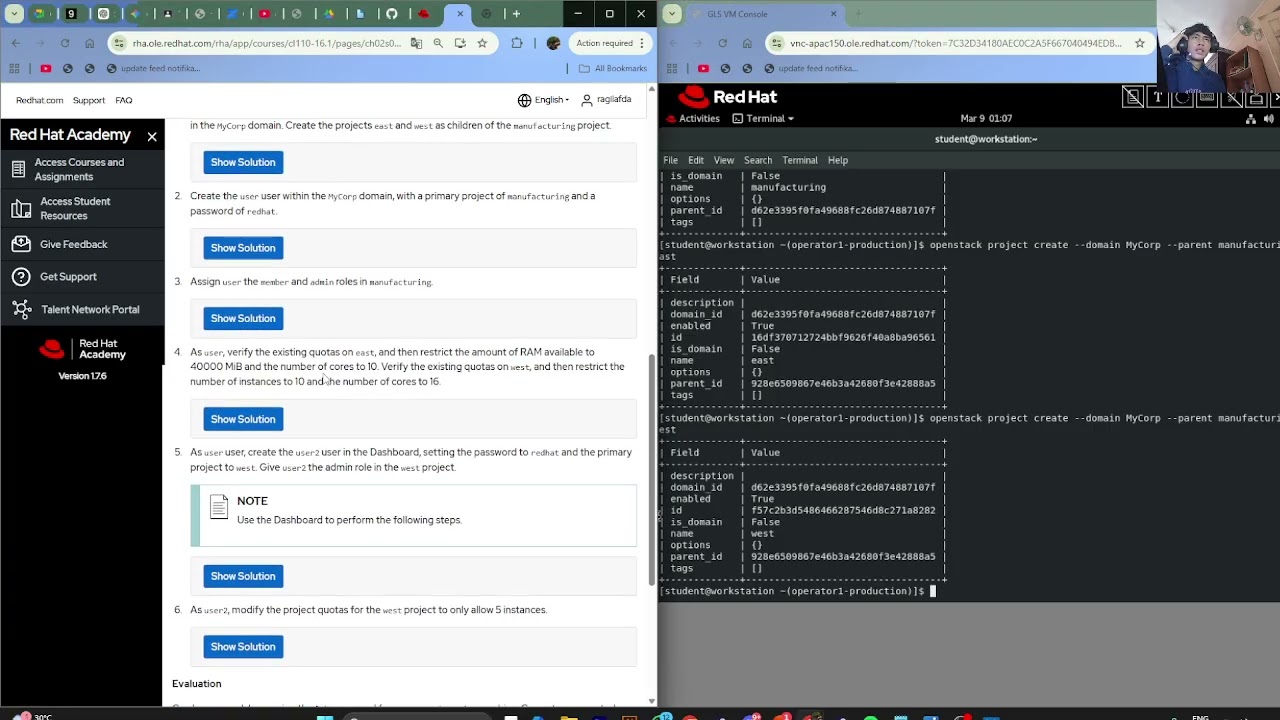Show Solution for step 6 modifying quotas
The height and width of the screenshot is (720, 1280).
click(243, 647)
